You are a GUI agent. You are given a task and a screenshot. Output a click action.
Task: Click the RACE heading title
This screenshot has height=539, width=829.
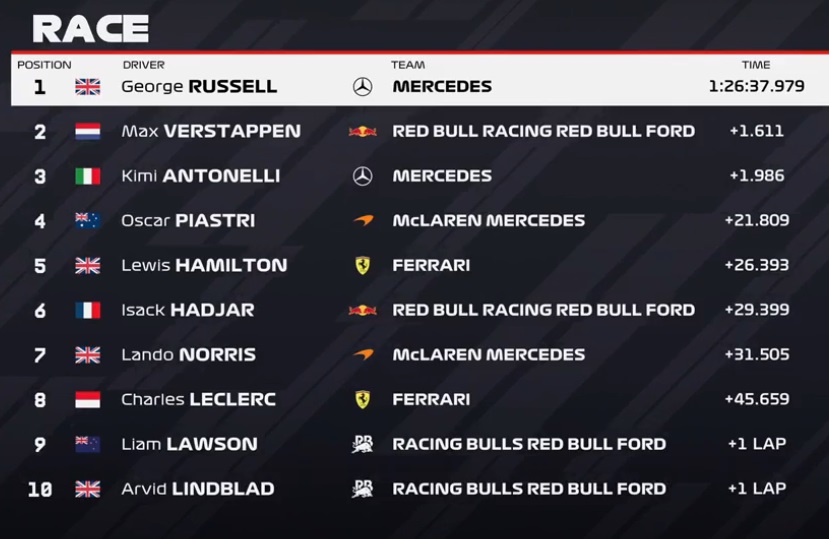click(90, 29)
